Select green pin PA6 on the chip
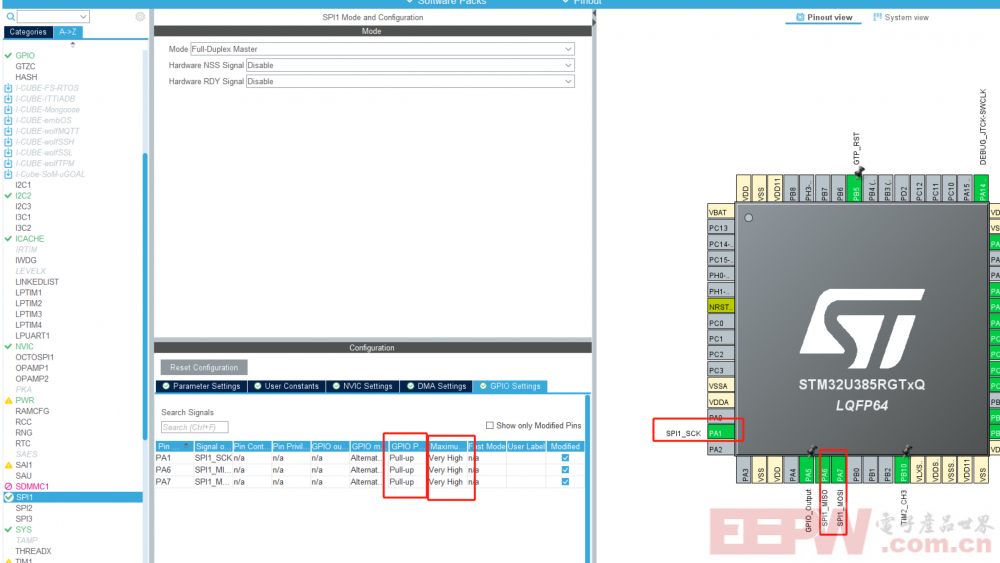 [825, 470]
